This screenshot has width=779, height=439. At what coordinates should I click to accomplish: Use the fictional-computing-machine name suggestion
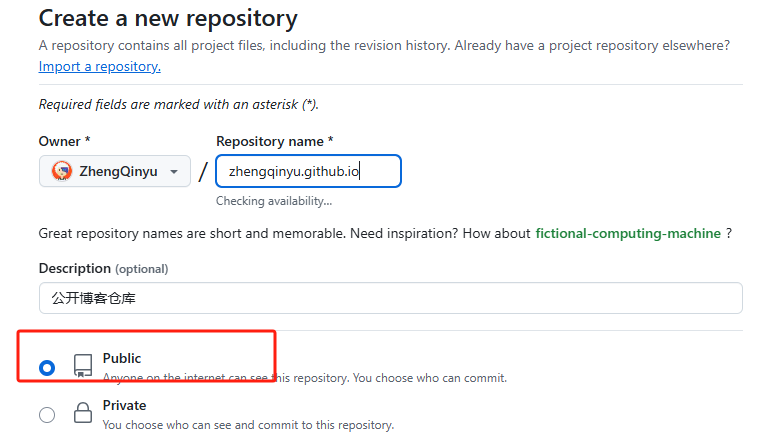628,233
